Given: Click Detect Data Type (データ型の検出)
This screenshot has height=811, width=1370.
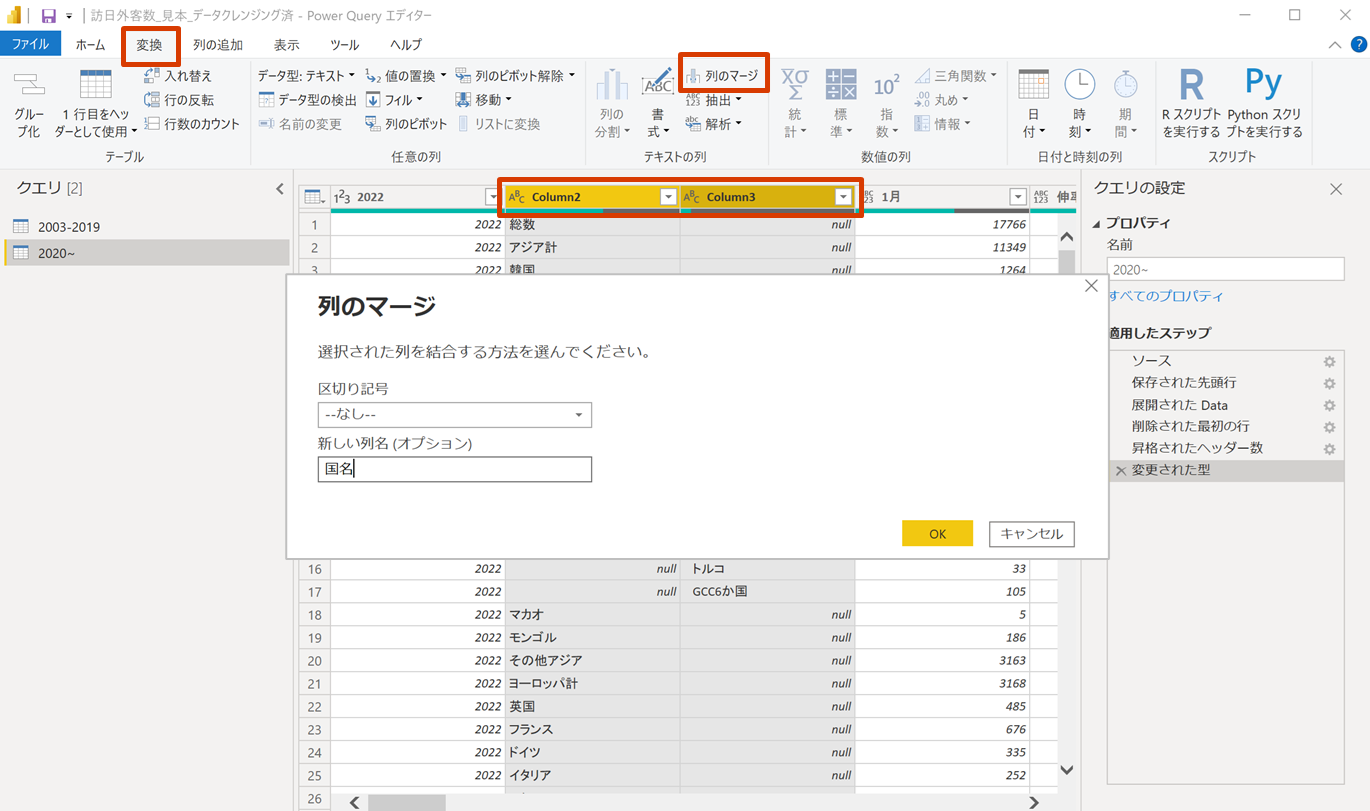Looking at the screenshot, I should pyautogui.click(x=307, y=100).
